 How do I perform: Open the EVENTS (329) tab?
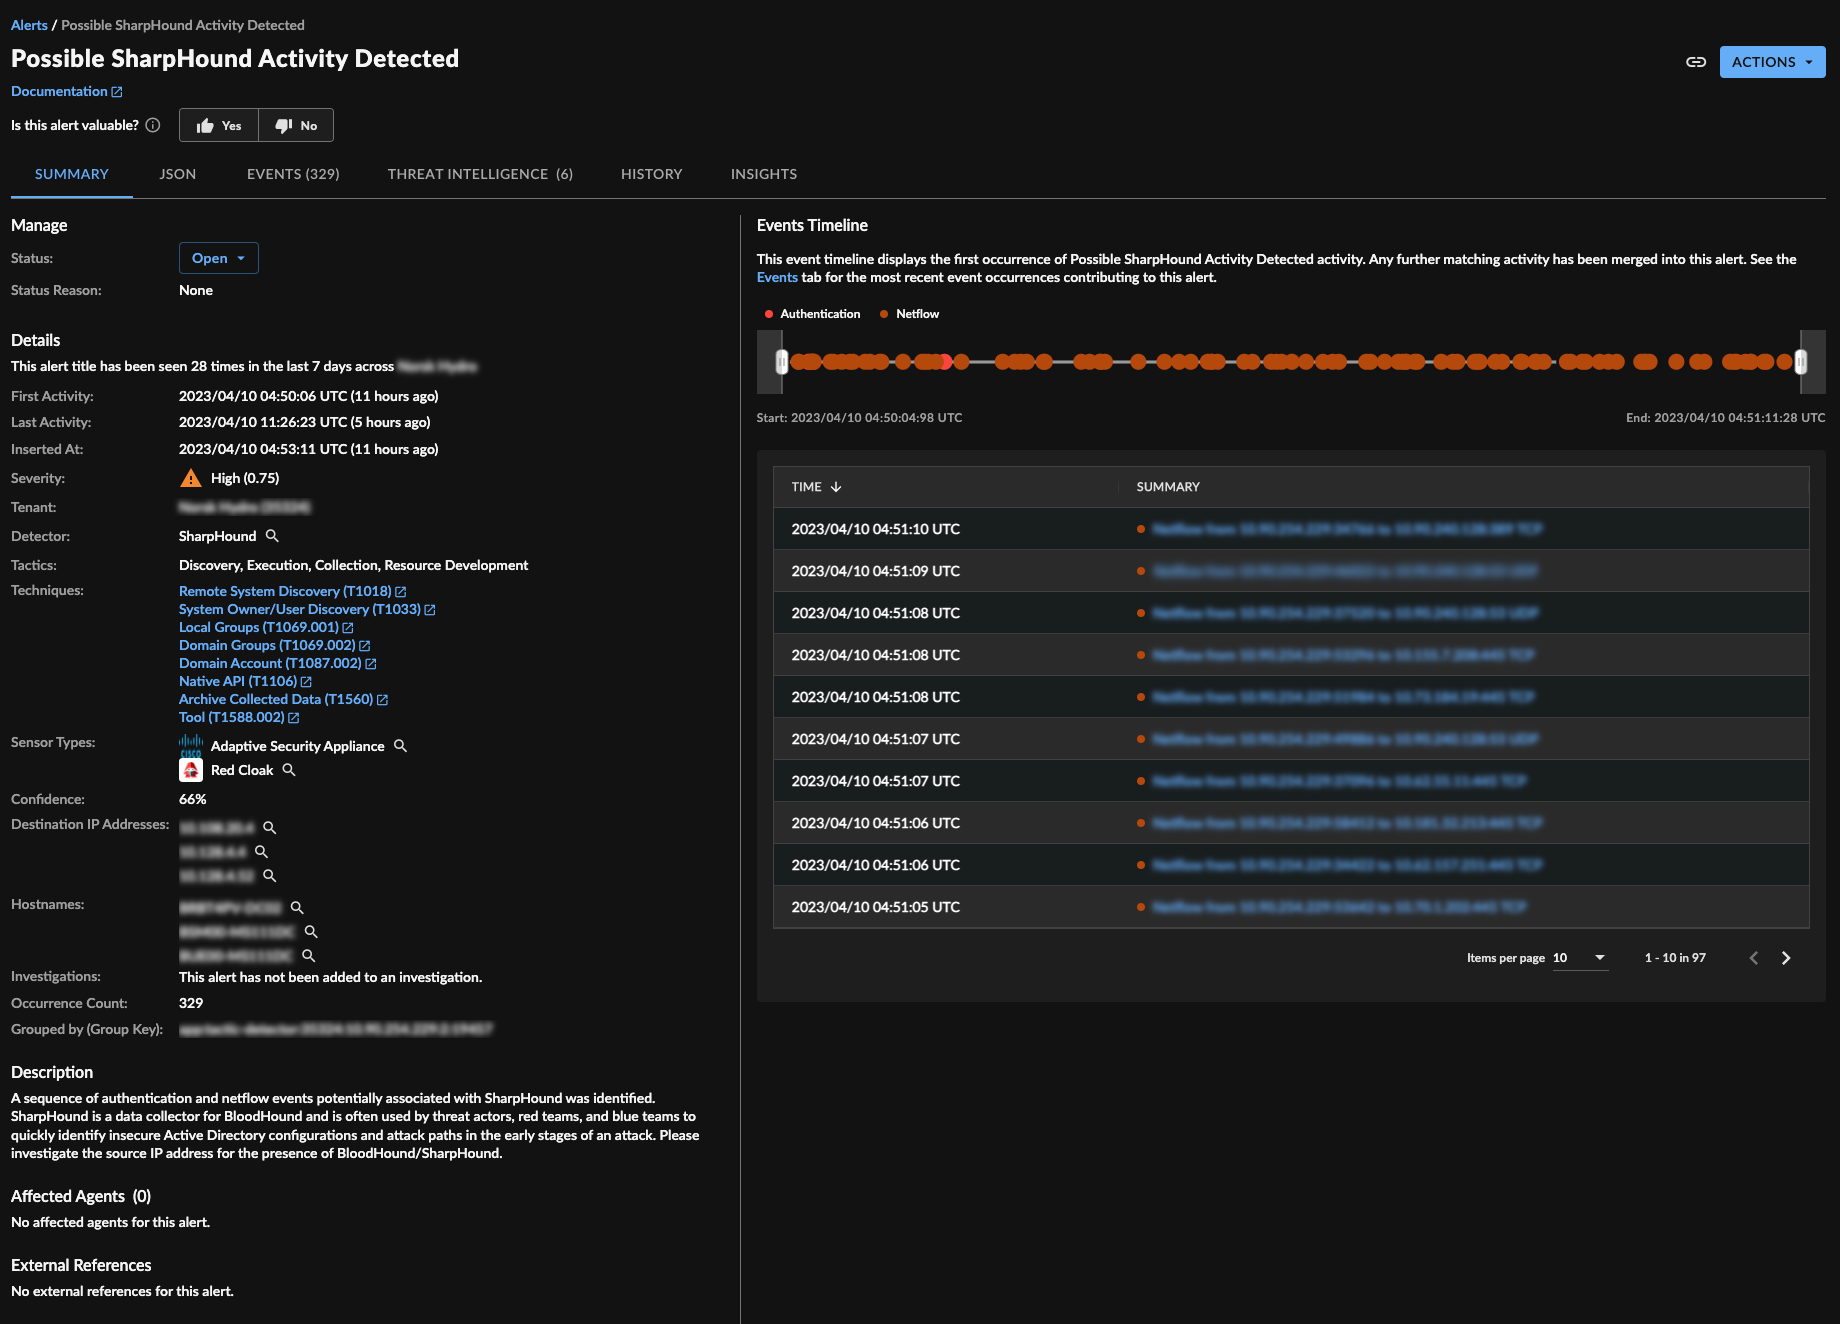293,174
